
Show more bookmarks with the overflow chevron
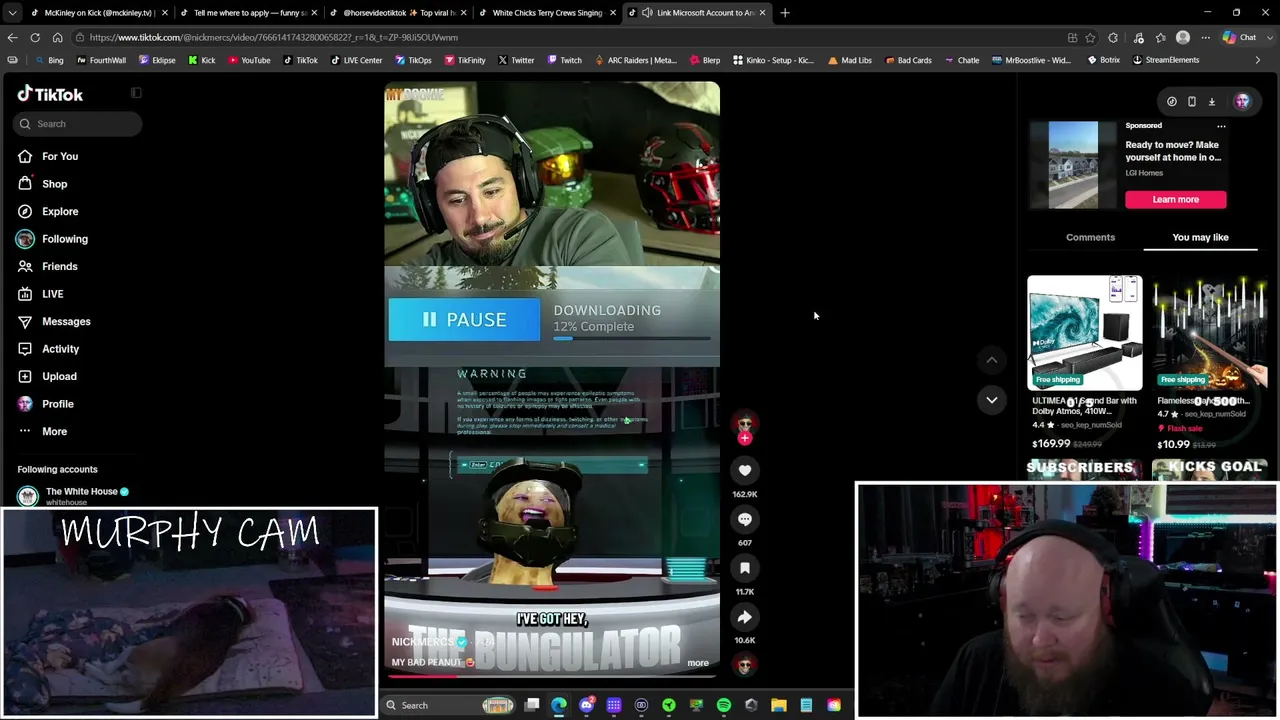(1258, 60)
